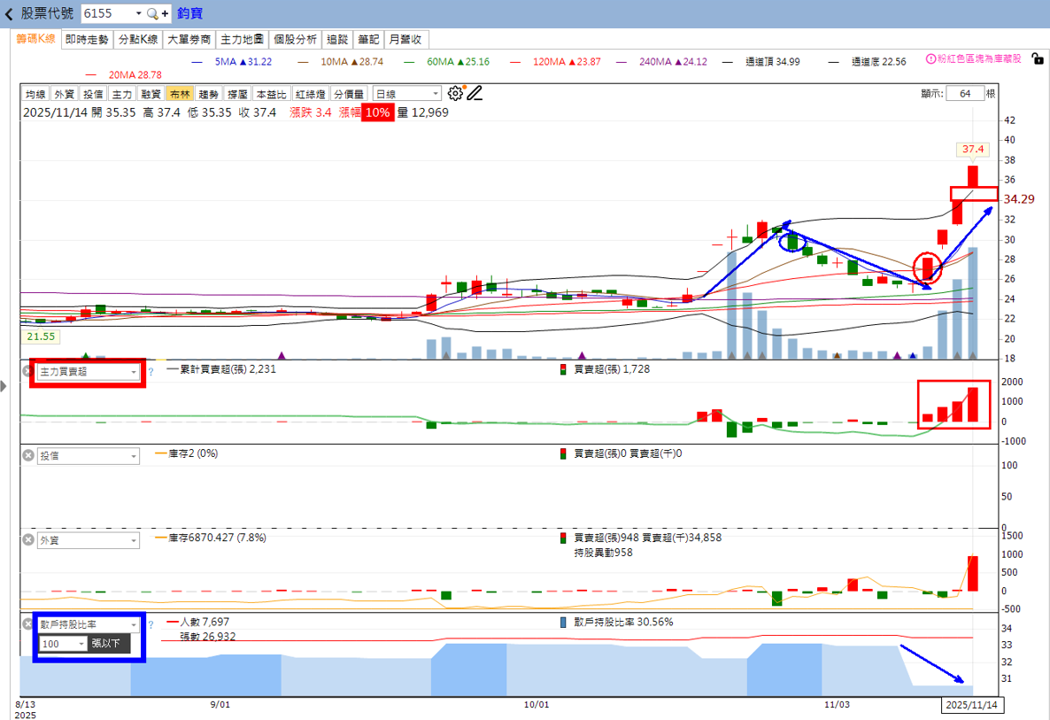1050x720 pixels.
Task: Close the 投信 sub-chart panel
Action: tap(28, 455)
